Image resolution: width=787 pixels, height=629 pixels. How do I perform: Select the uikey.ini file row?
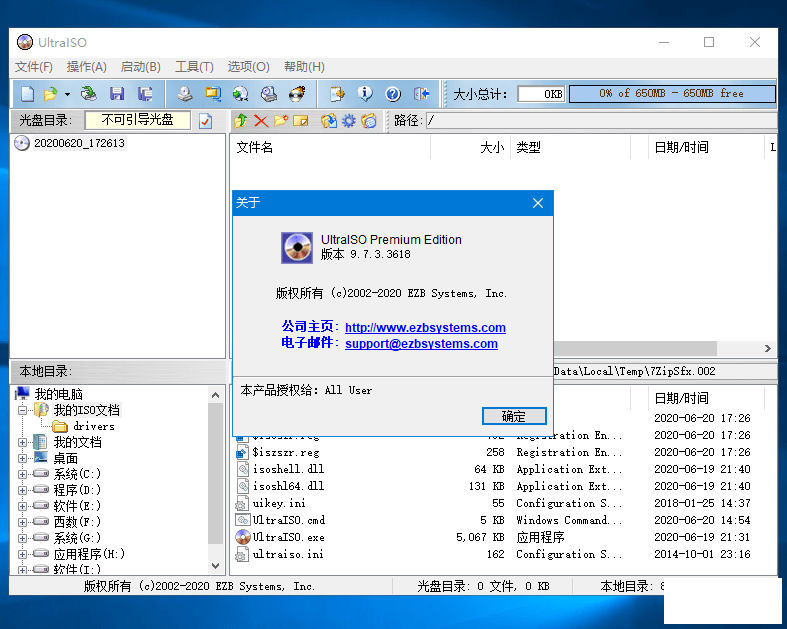click(503, 503)
